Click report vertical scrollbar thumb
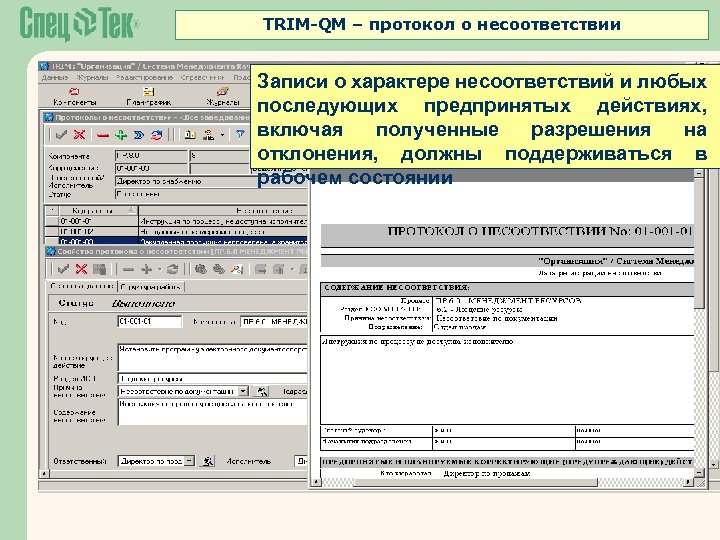Screen dimensions: 720x540 point(699,243)
